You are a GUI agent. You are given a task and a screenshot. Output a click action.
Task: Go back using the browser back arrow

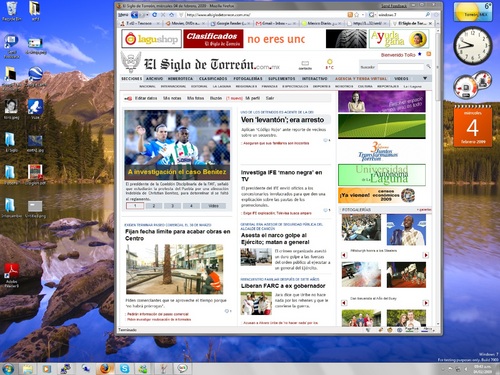(134, 15)
